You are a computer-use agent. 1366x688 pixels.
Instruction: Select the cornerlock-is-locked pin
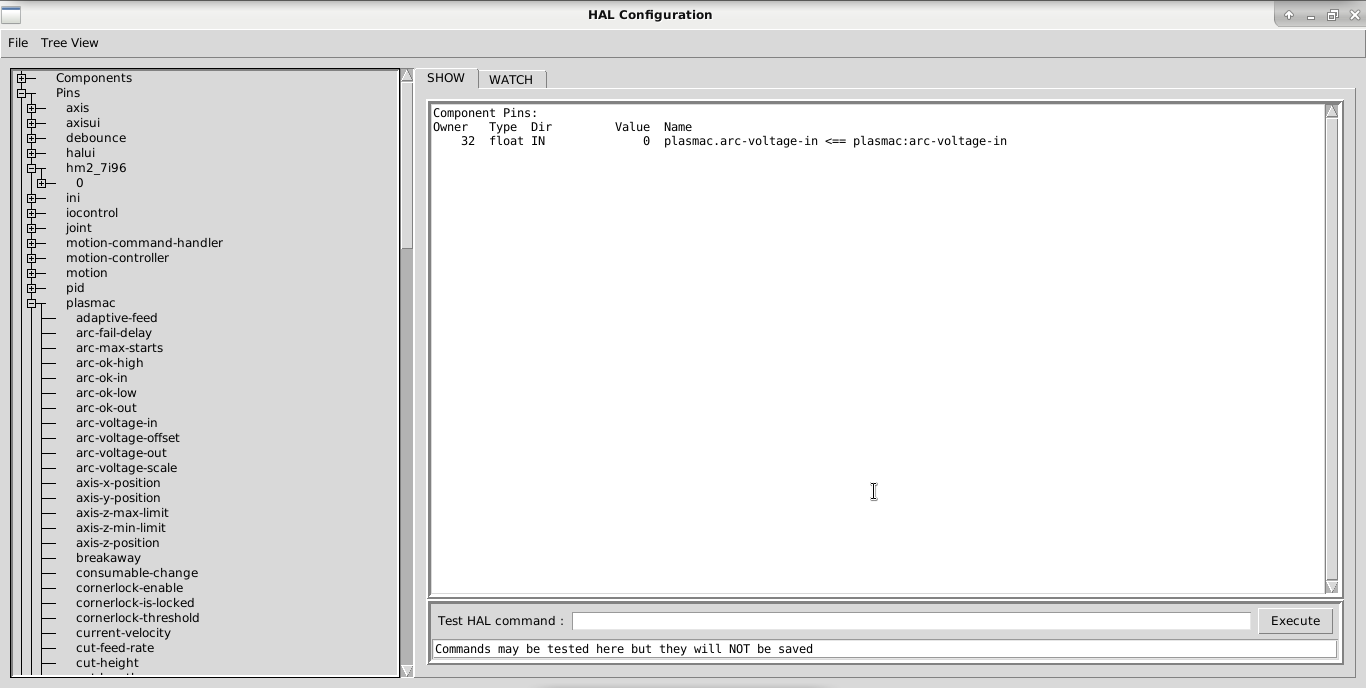click(x=135, y=603)
